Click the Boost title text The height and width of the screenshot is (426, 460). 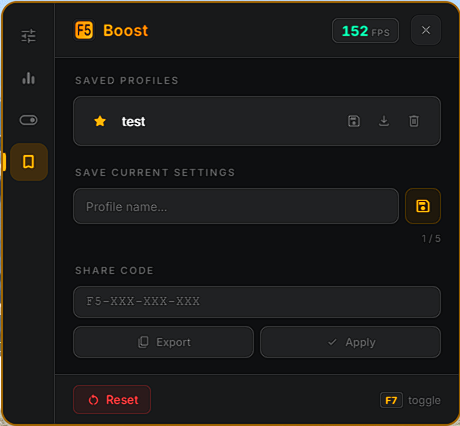125,30
